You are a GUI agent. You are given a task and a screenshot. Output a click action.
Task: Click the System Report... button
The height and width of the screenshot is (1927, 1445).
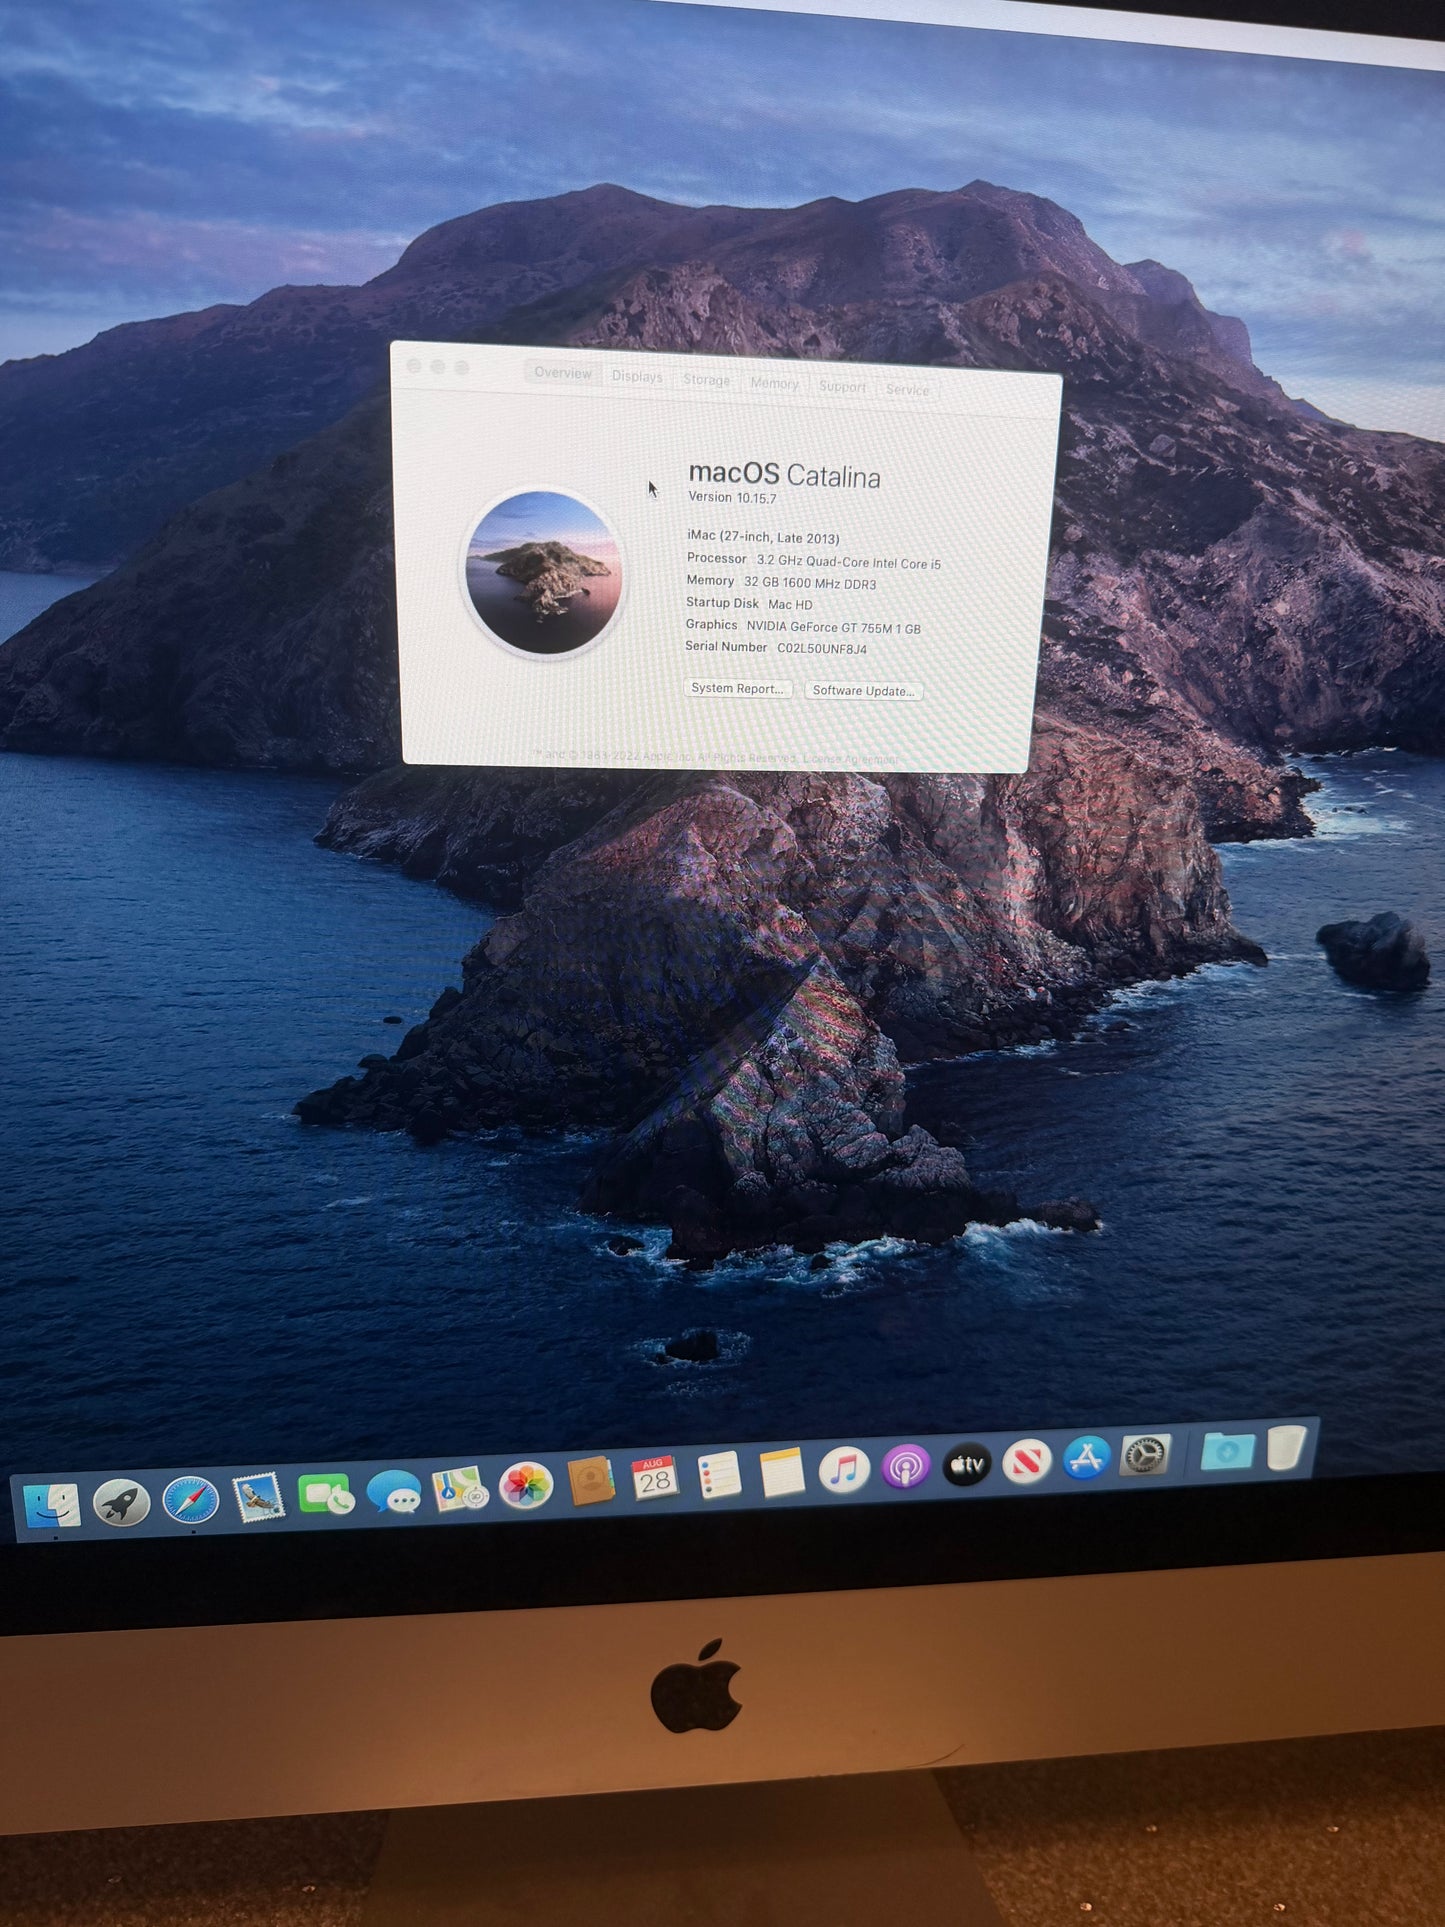tap(738, 688)
